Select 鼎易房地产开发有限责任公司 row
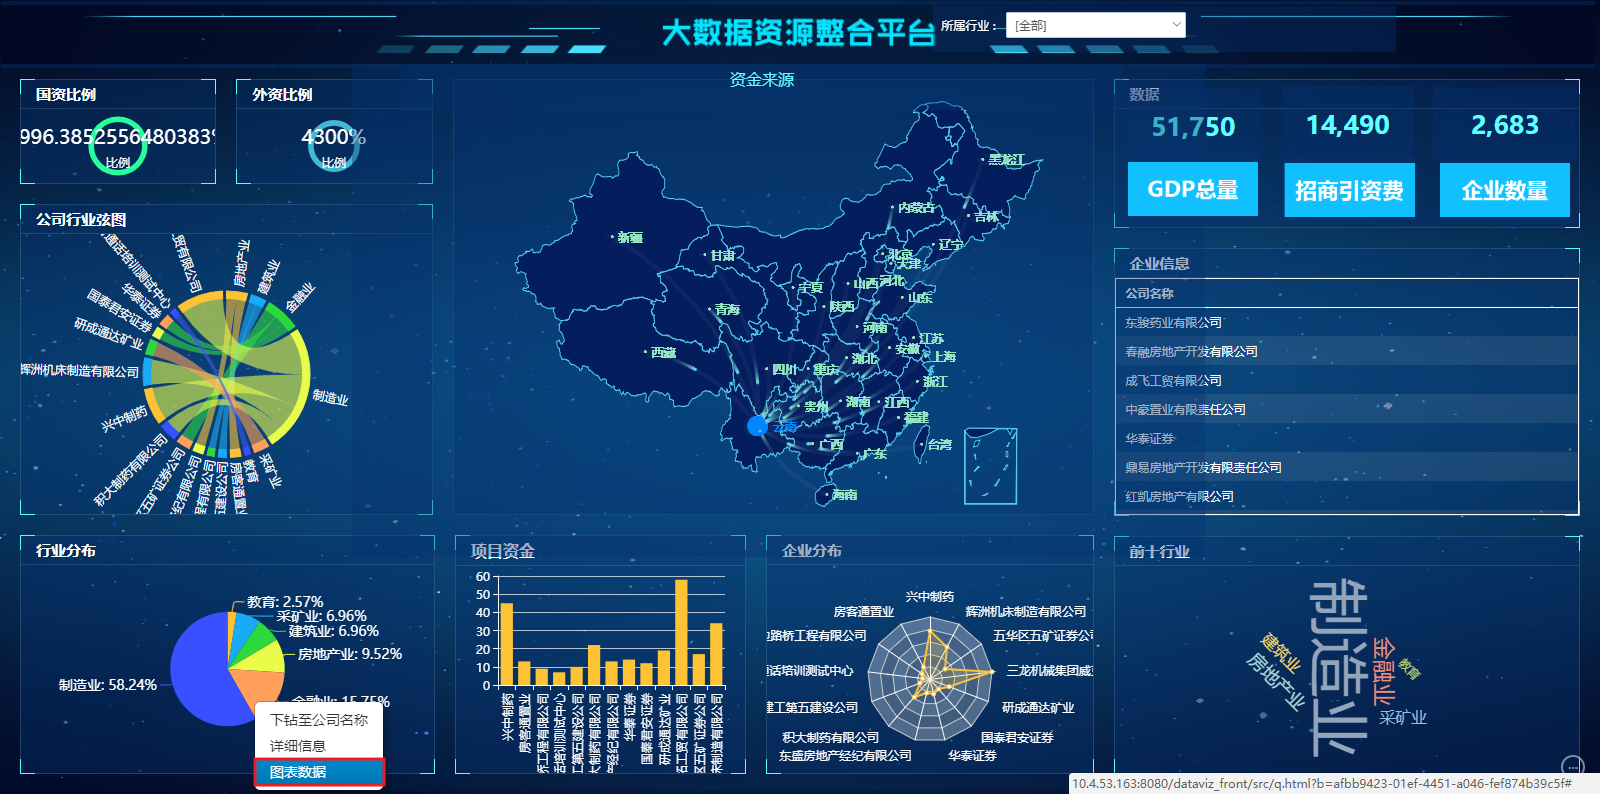 [1346, 467]
